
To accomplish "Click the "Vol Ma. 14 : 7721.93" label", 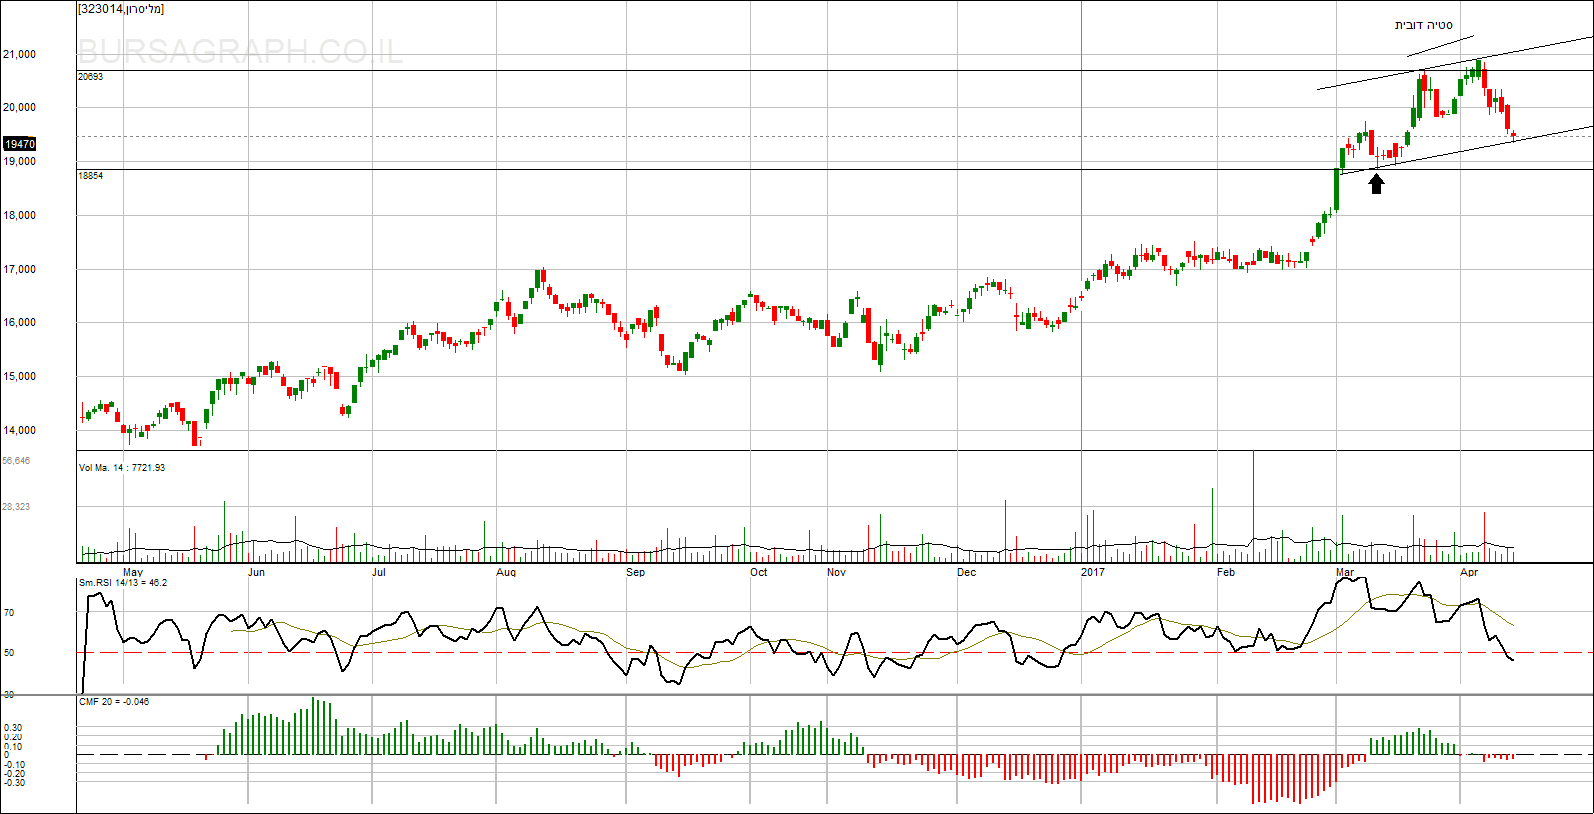I will click(122, 468).
